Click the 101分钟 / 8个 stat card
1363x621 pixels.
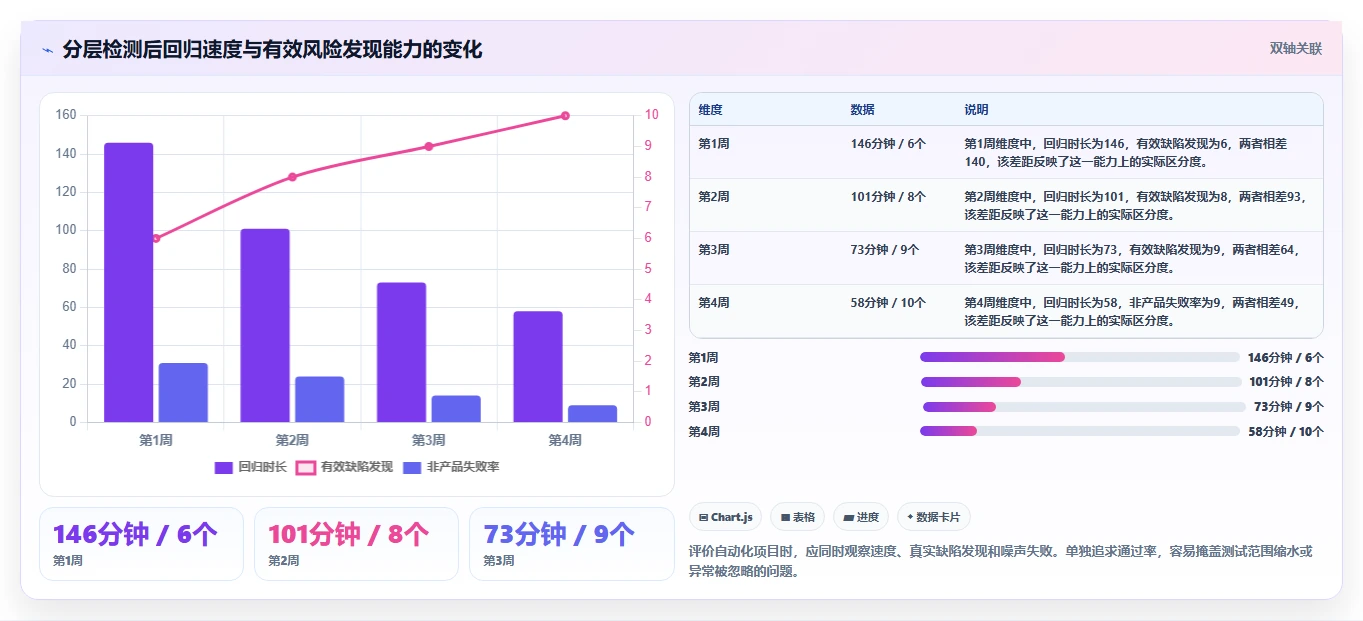point(356,544)
